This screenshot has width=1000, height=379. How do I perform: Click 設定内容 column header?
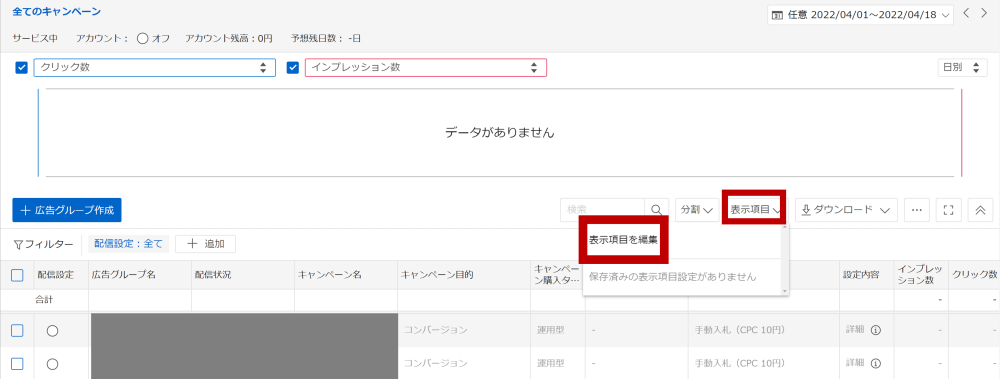click(861, 275)
